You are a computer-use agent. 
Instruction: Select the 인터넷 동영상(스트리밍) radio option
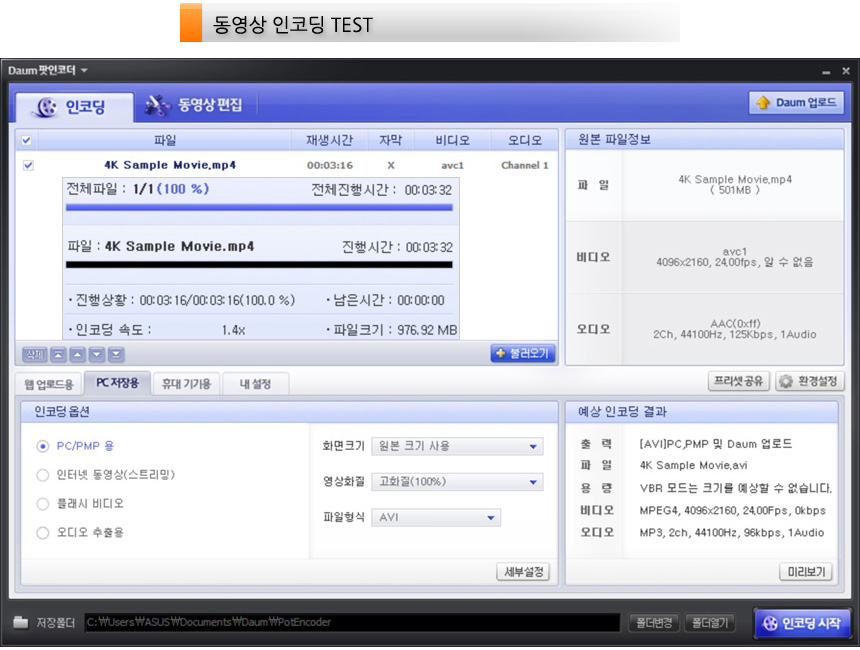[43, 475]
